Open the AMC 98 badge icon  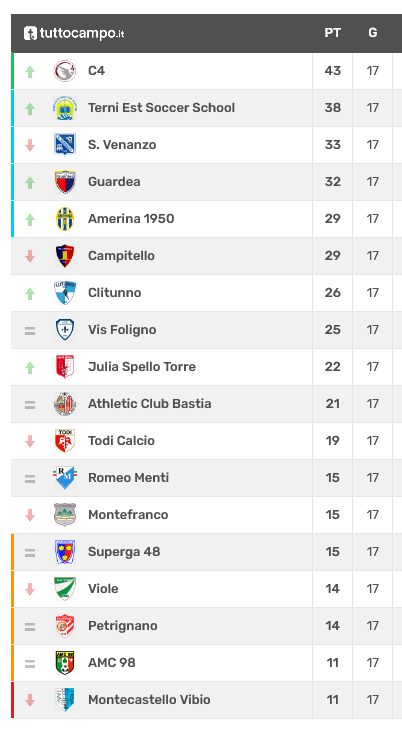point(65,662)
